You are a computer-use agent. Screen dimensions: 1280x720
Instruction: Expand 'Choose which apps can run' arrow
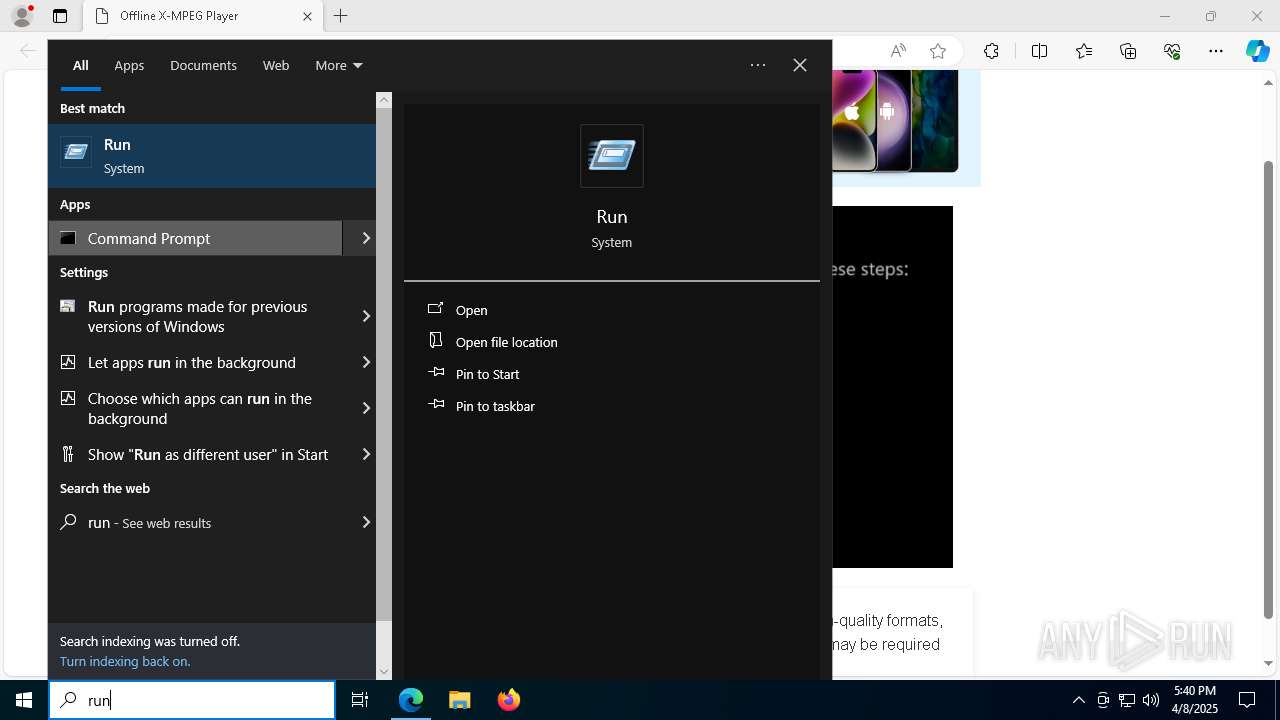pyautogui.click(x=366, y=408)
